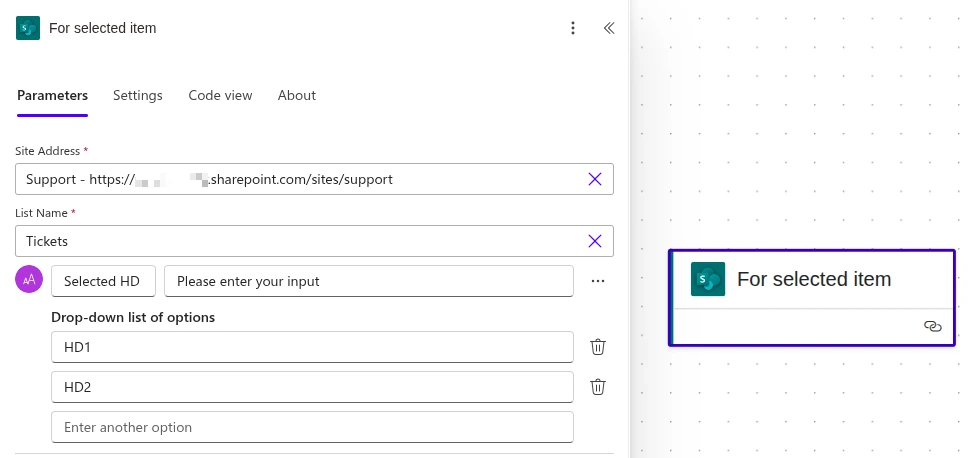This screenshot has width=972, height=458.
Task: Click the For selected item panel title
Action: pyautogui.click(x=103, y=28)
